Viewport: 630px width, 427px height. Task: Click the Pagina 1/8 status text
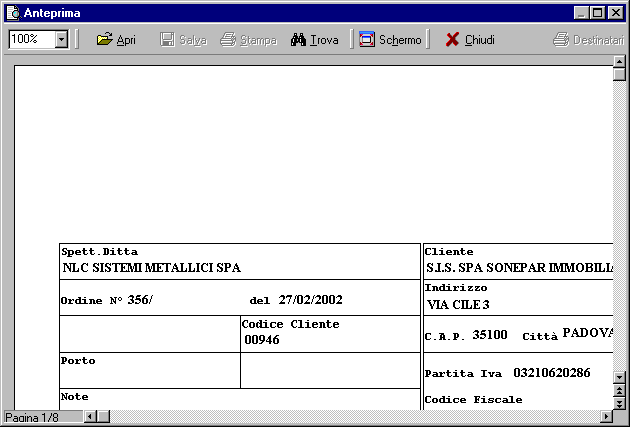point(32,417)
